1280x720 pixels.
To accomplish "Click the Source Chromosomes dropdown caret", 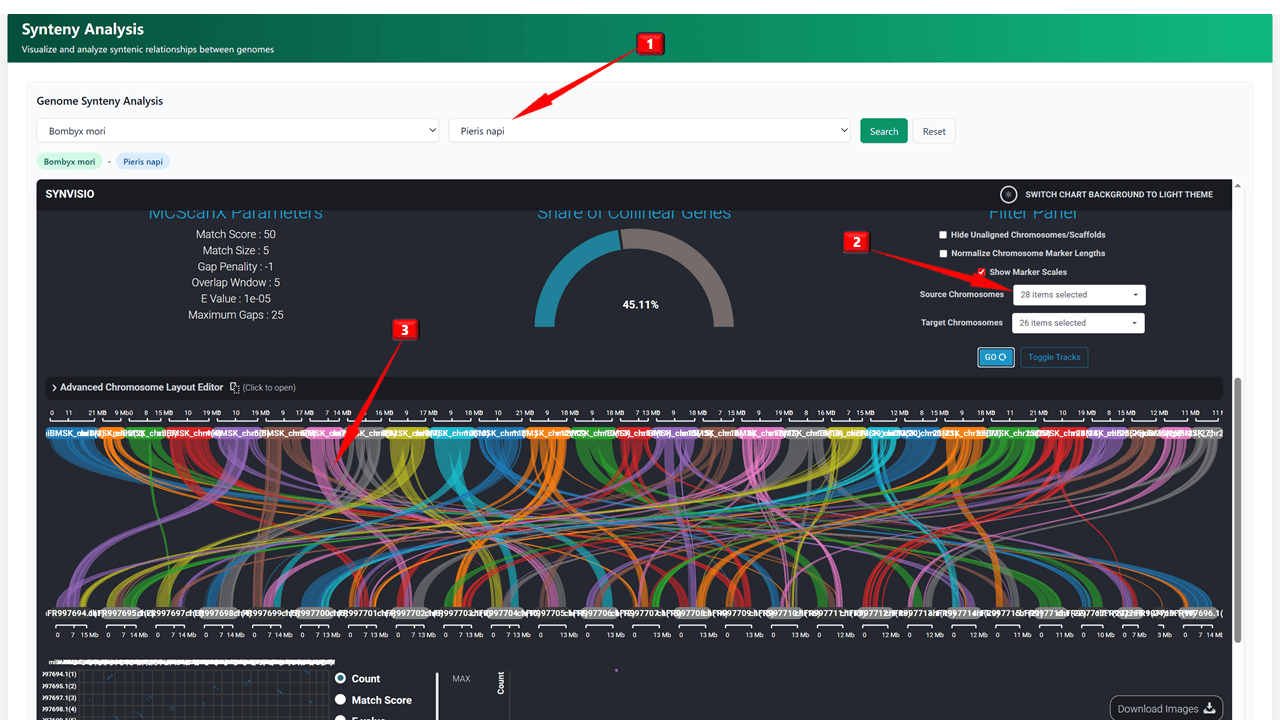I will [x=1135, y=295].
